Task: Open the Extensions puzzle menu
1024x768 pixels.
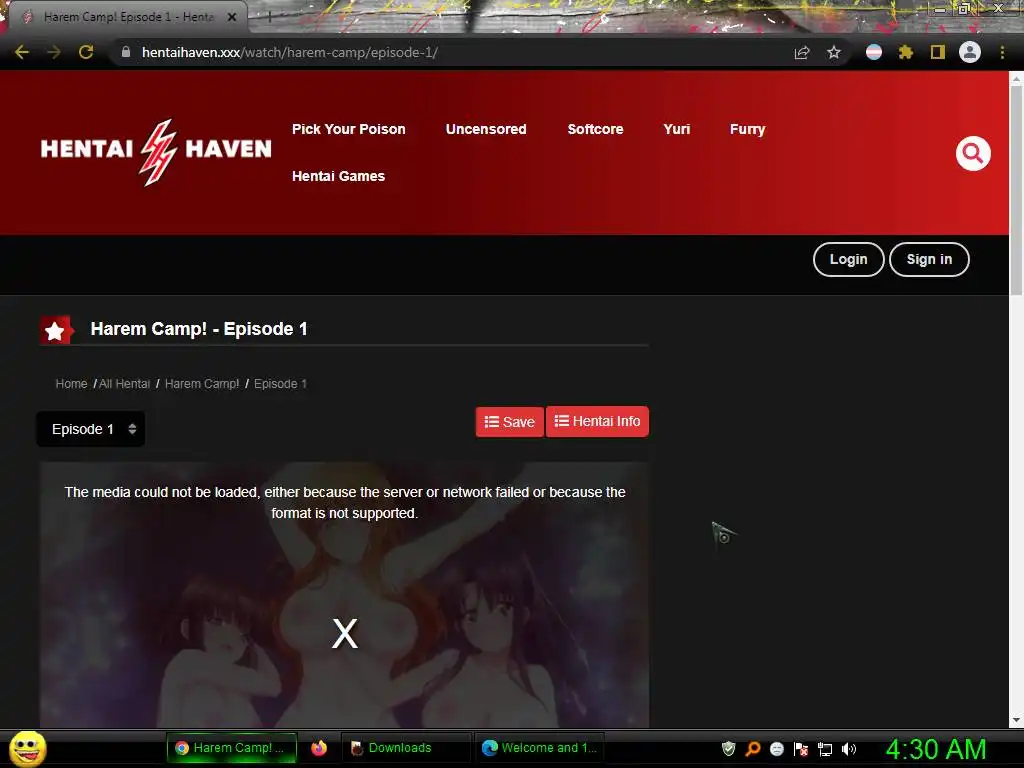Action: tap(906, 52)
